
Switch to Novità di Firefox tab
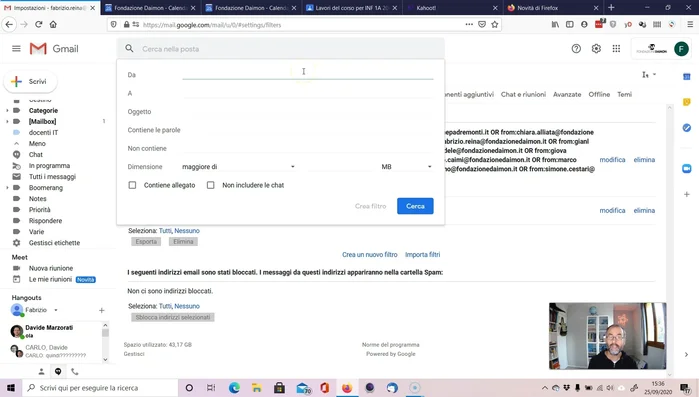click(x=553, y=8)
